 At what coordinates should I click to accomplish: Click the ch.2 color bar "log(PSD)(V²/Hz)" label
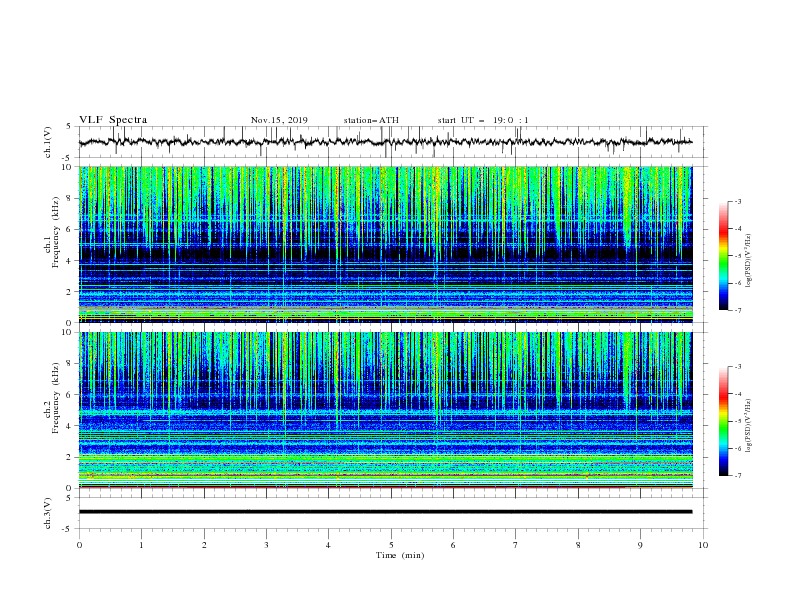click(x=749, y=426)
